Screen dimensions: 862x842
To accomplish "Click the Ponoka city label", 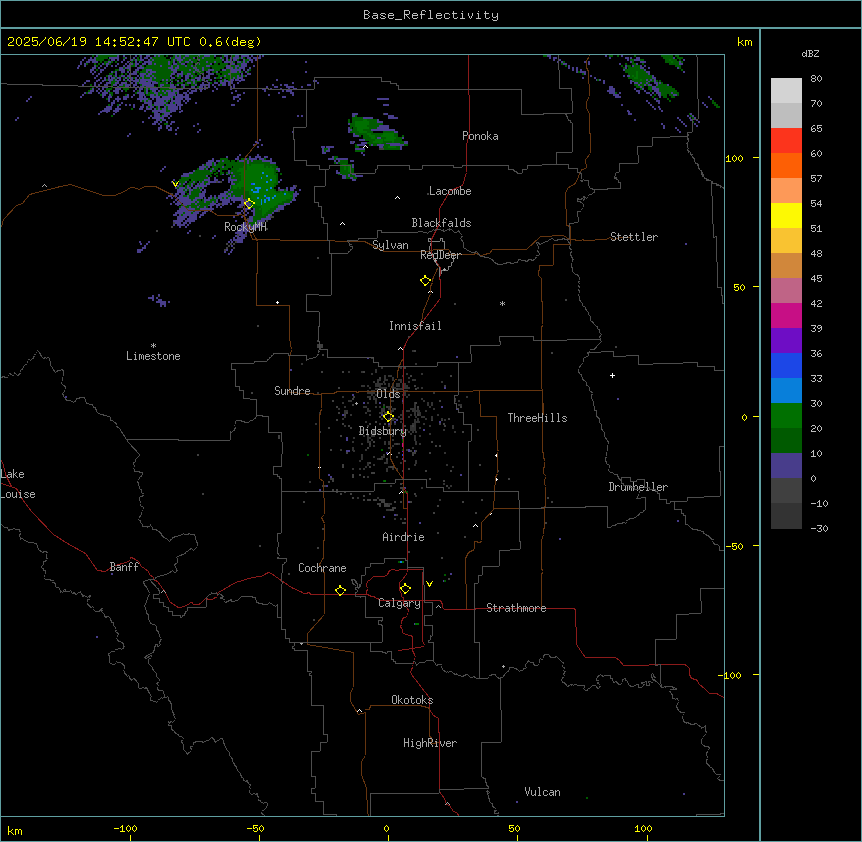I will (480, 136).
